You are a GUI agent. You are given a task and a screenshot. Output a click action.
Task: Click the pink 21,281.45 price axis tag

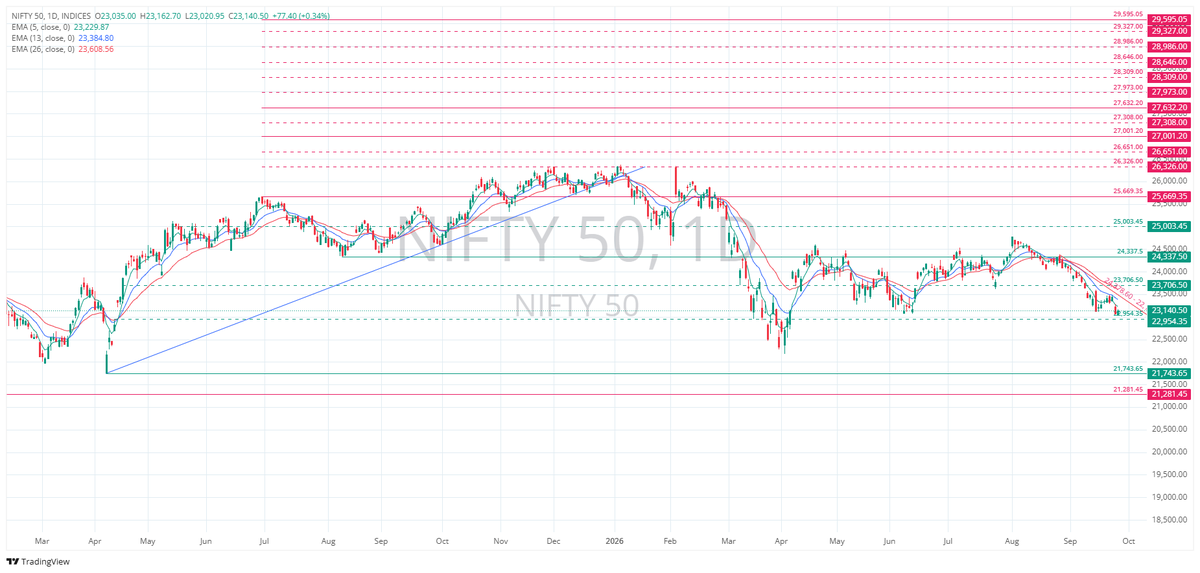pos(1169,394)
